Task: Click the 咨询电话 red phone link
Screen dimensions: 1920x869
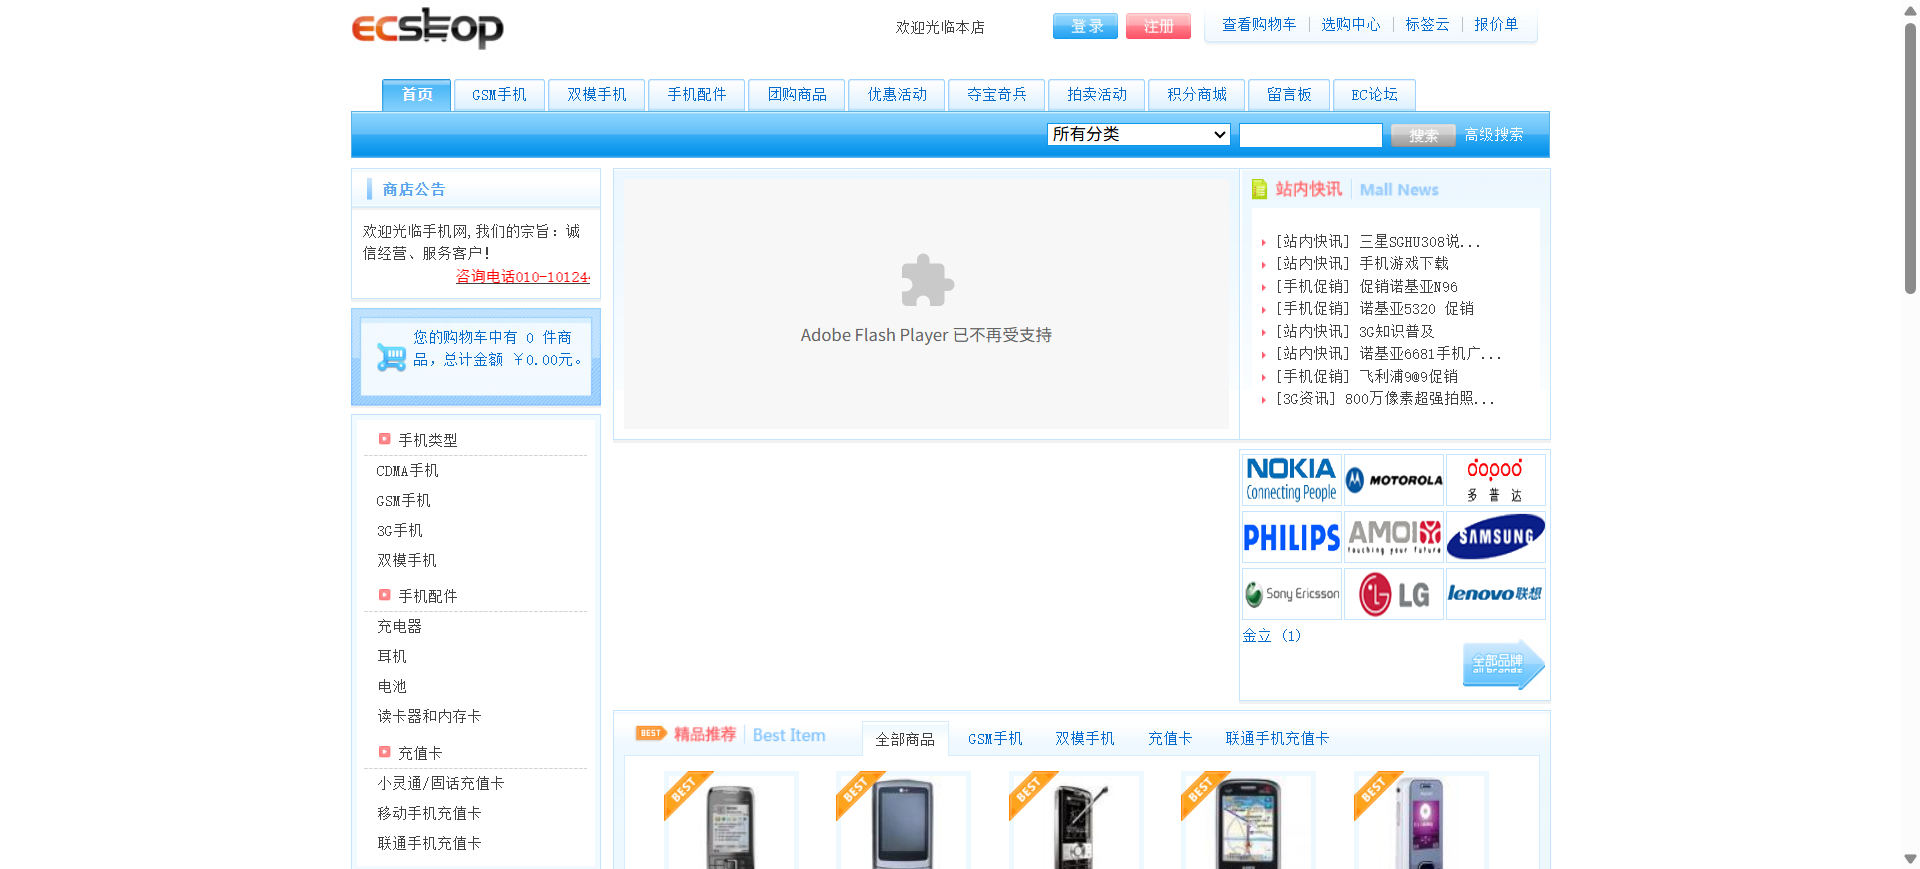Action: coord(523,277)
